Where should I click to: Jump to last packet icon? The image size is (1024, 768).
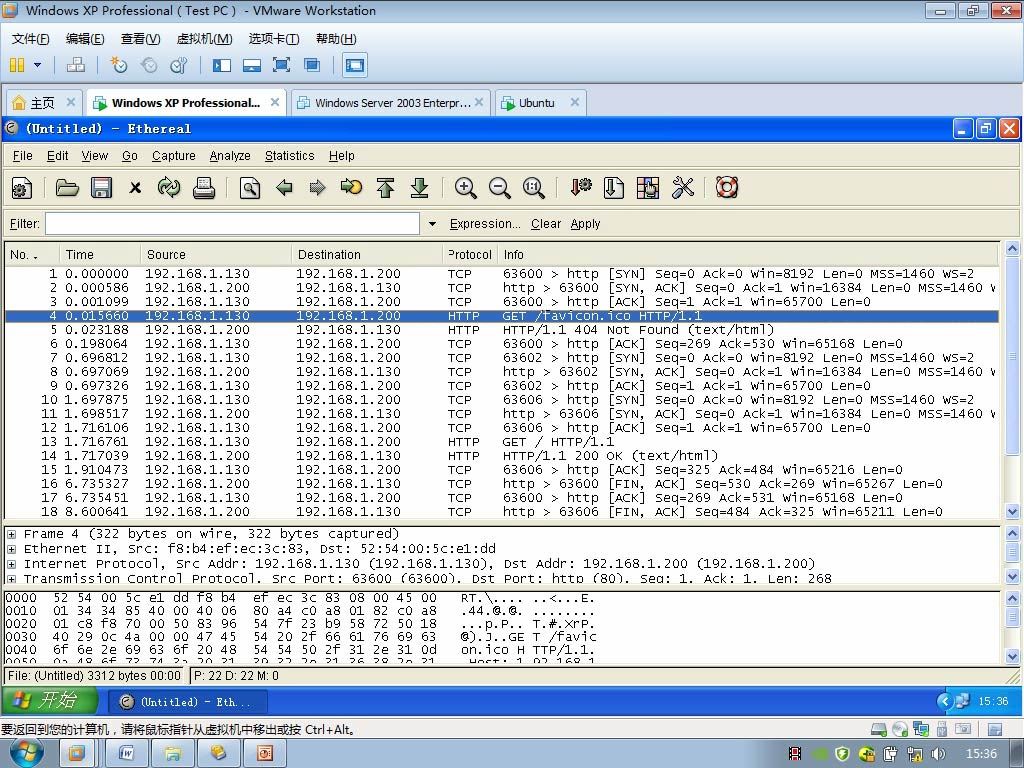pyautogui.click(x=419, y=188)
